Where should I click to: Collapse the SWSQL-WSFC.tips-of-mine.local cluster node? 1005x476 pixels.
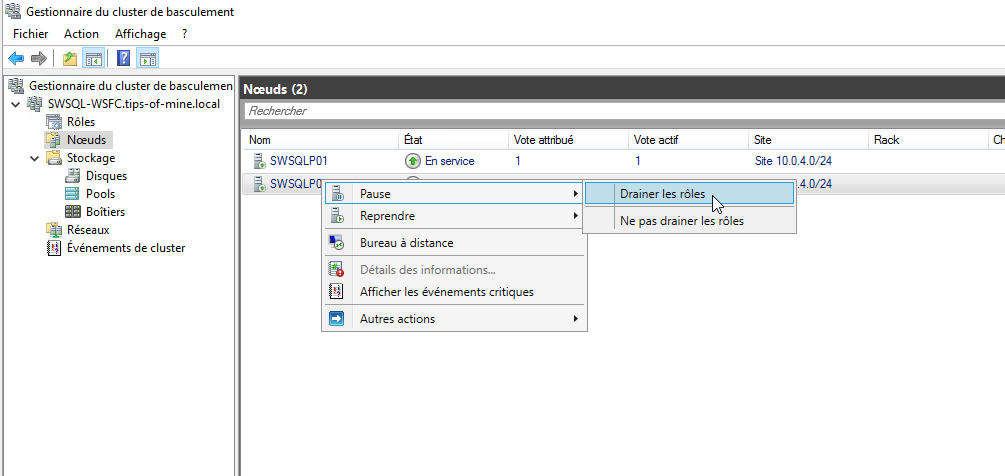click(15, 104)
